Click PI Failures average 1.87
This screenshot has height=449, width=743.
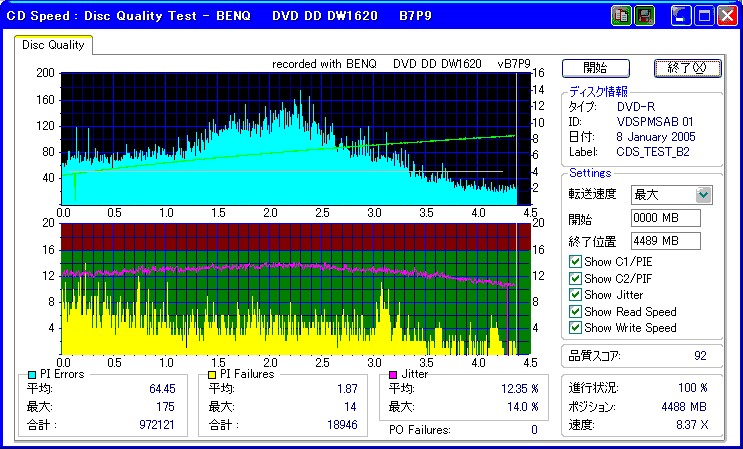[347, 389]
